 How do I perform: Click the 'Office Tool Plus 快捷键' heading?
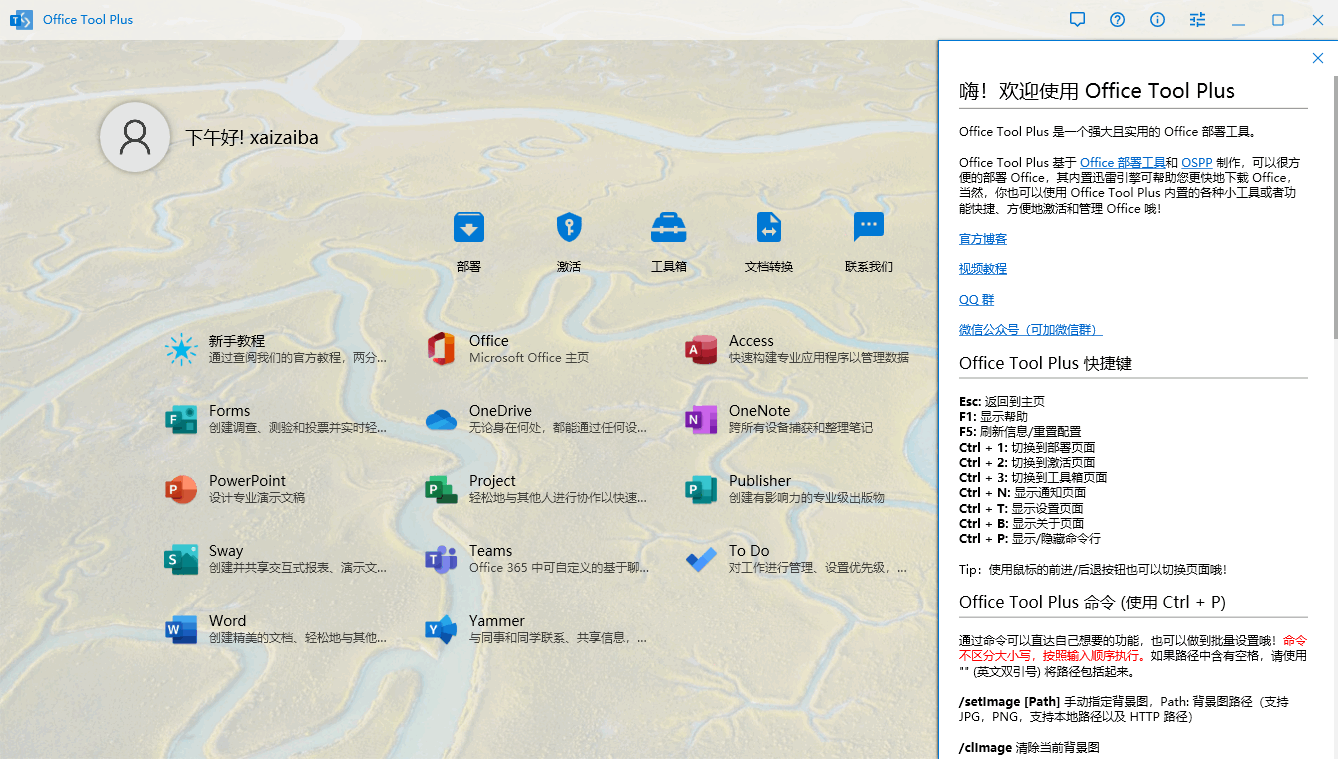(1045, 363)
